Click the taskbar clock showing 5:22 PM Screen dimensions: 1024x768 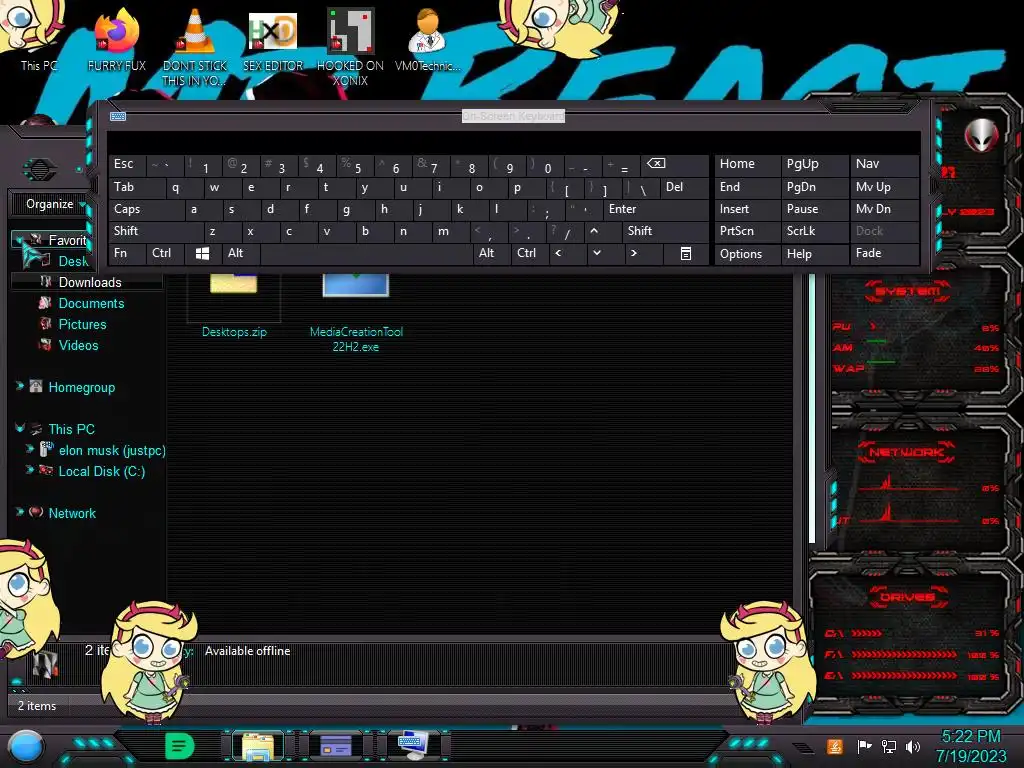click(971, 746)
